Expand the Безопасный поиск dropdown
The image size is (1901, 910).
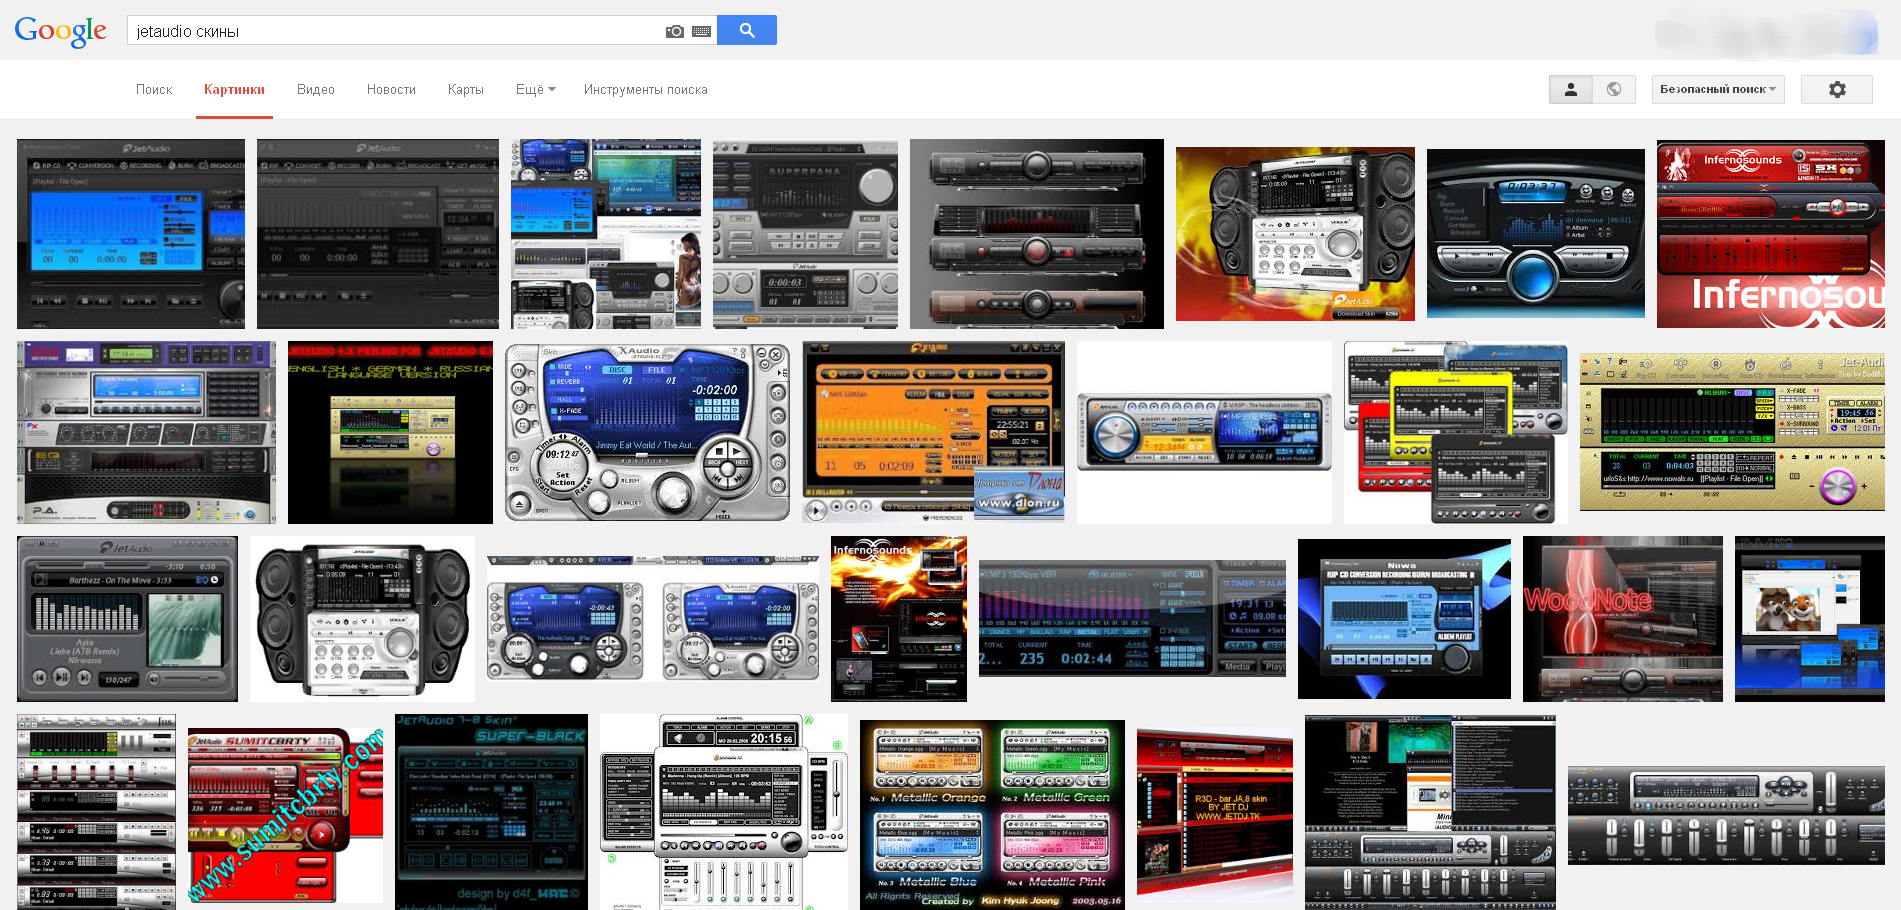tap(1718, 89)
